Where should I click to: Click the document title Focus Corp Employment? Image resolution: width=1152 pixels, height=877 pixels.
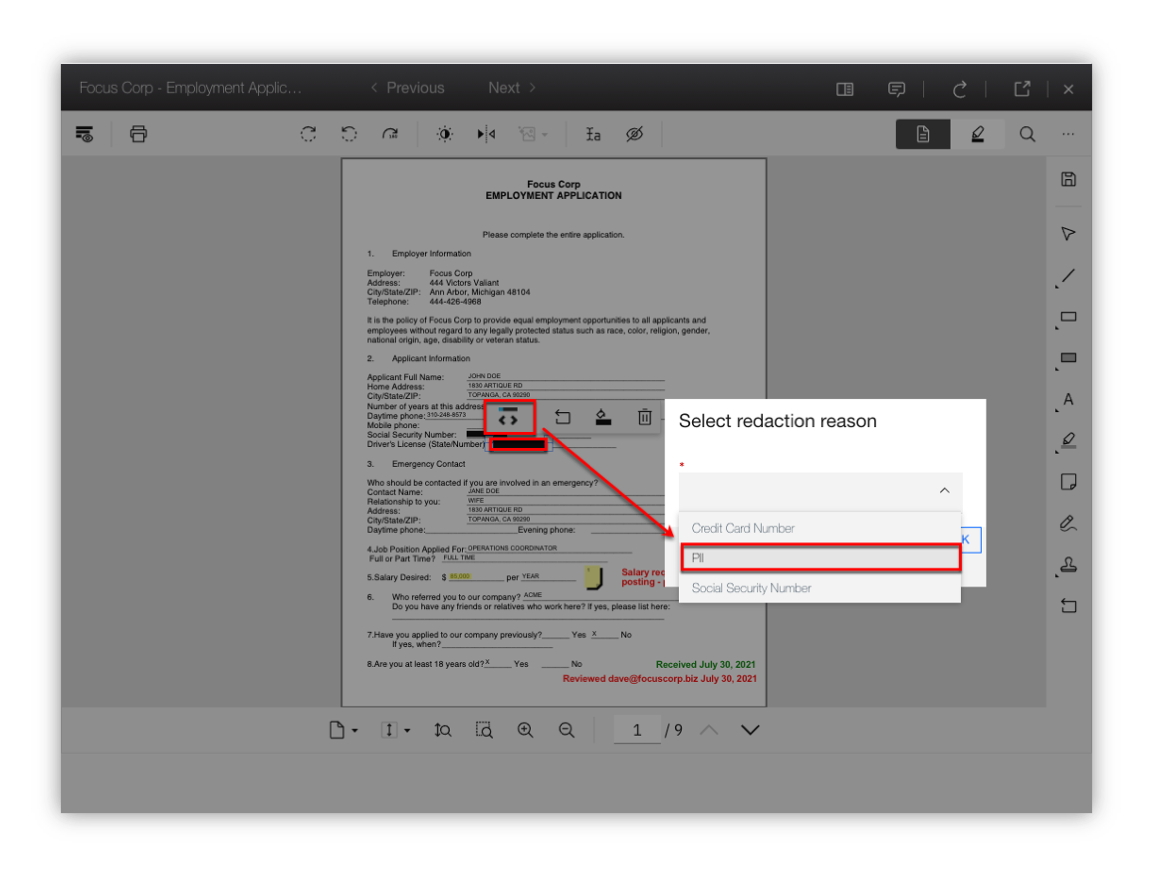[190, 88]
